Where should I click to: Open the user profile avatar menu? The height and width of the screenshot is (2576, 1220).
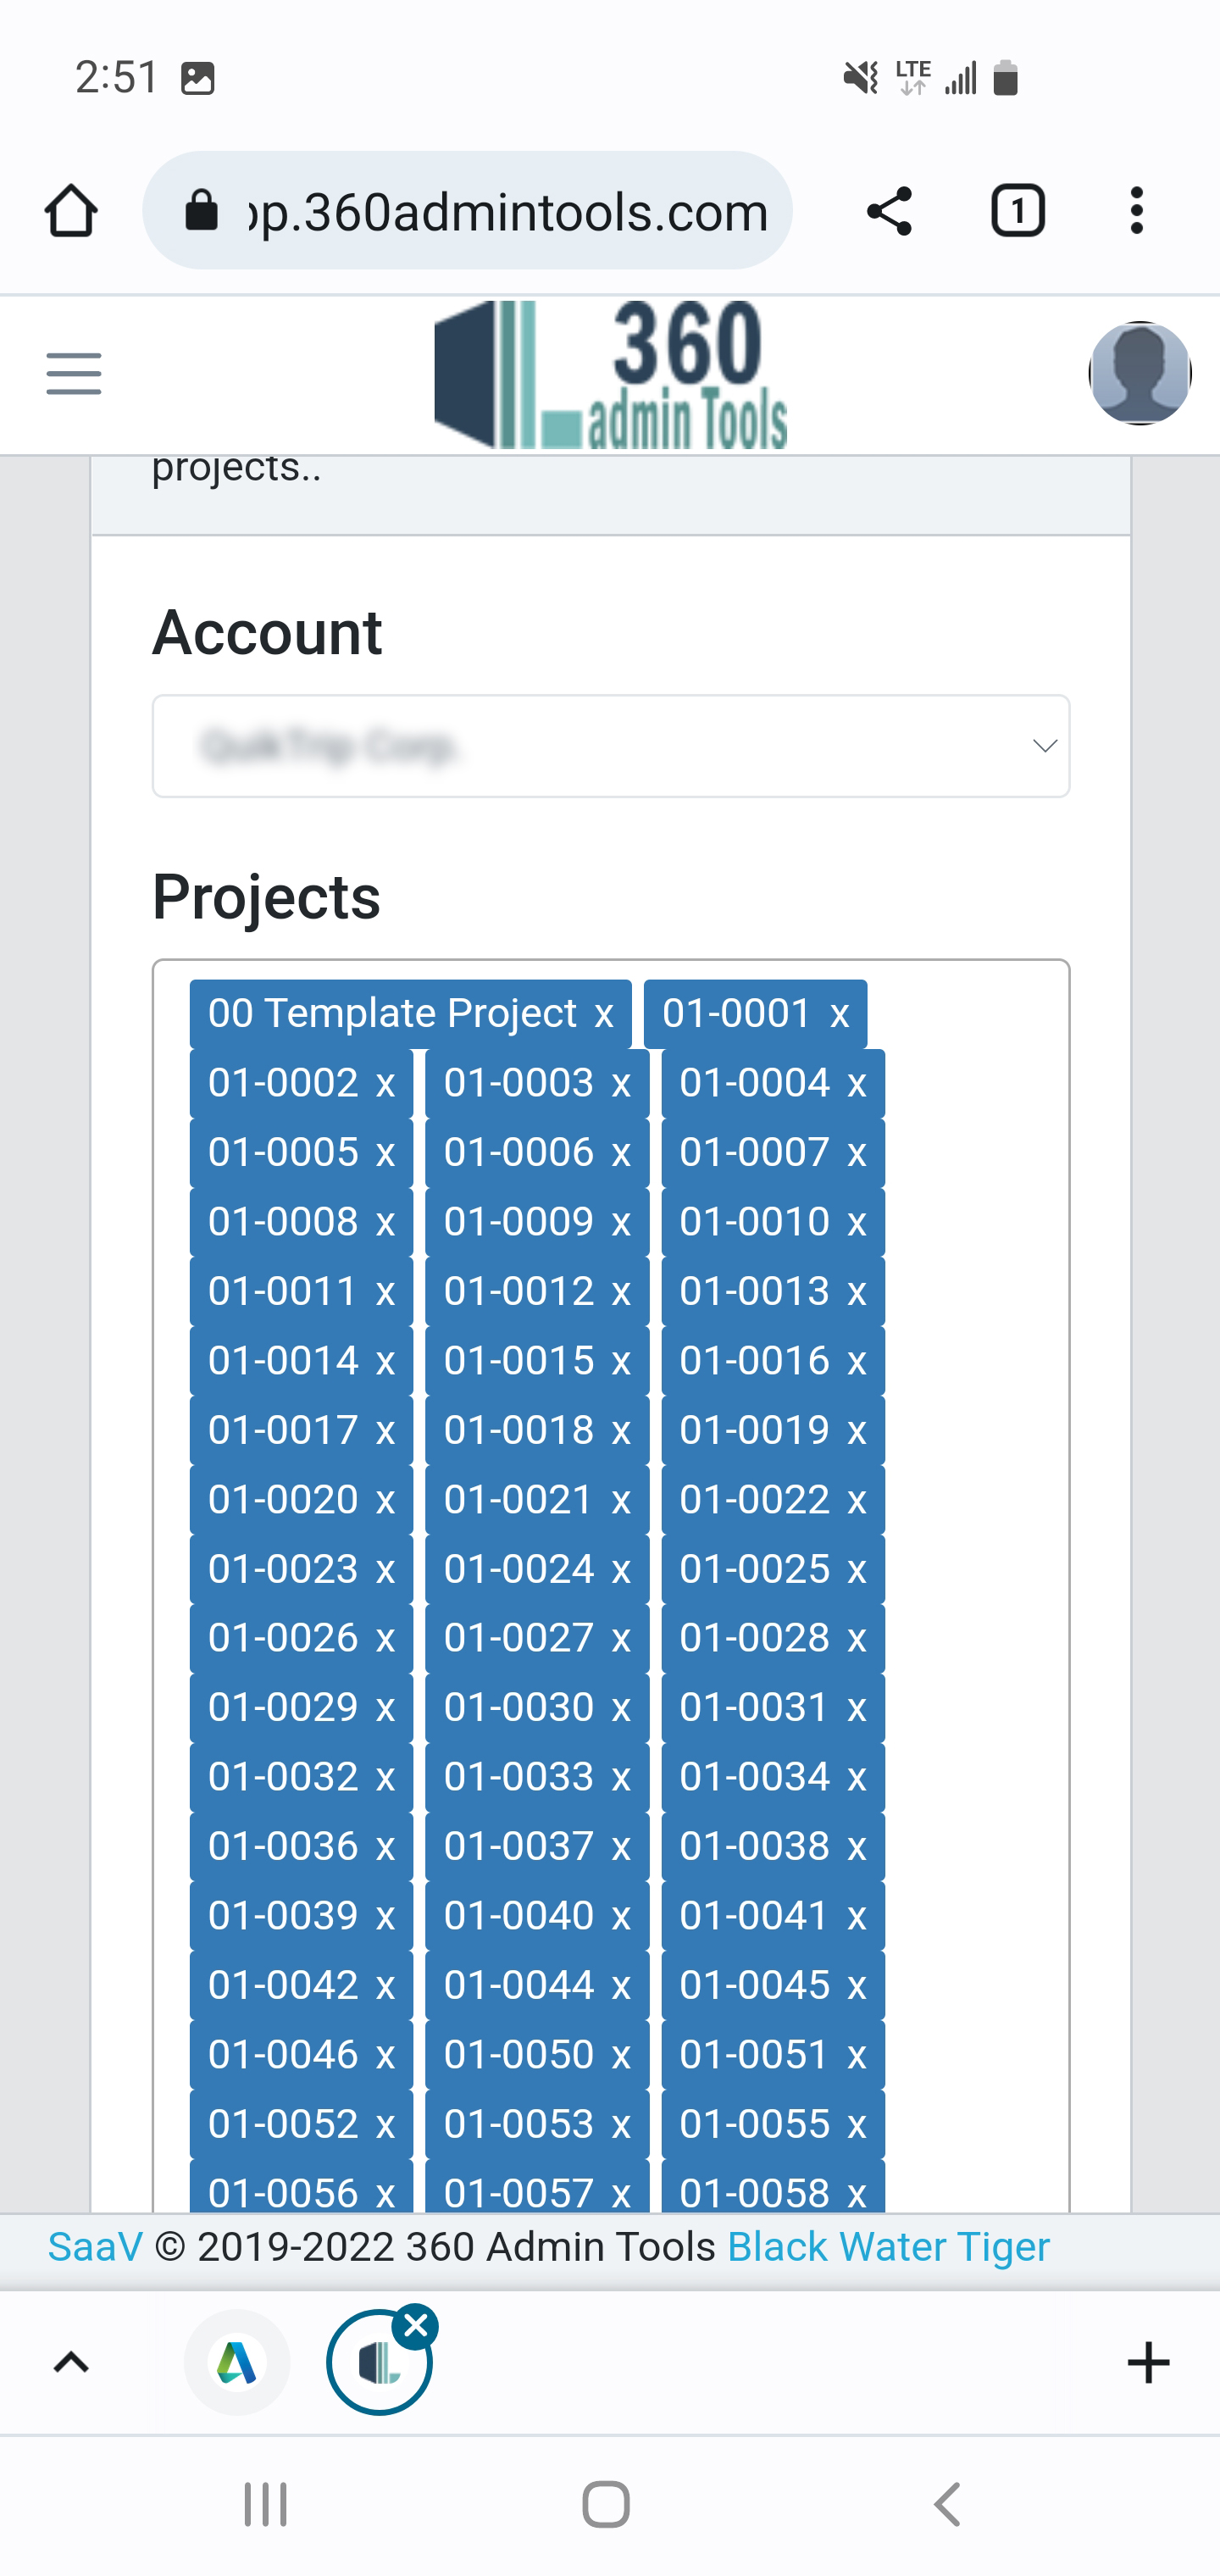click(x=1139, y=373)
